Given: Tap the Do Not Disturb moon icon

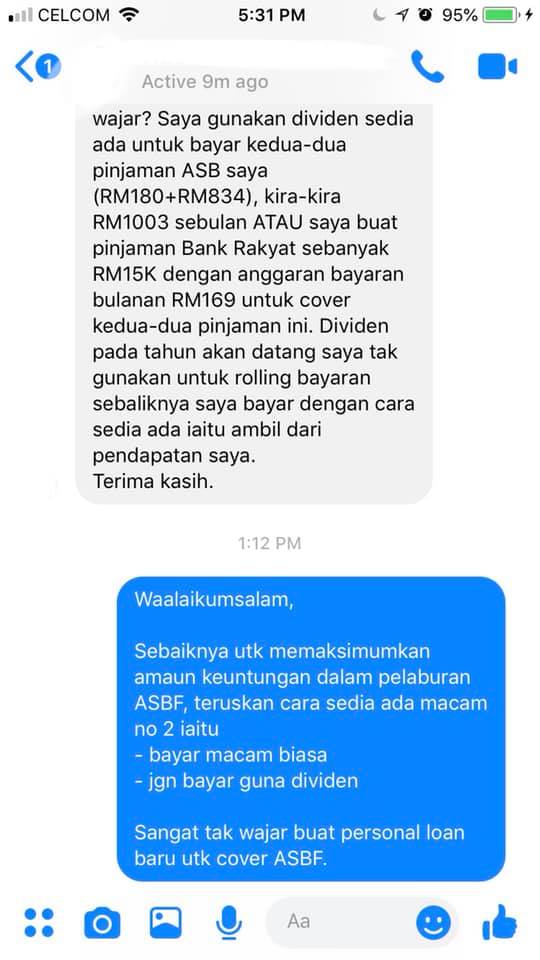Looking at the screenshot, I should click(379, 15).
